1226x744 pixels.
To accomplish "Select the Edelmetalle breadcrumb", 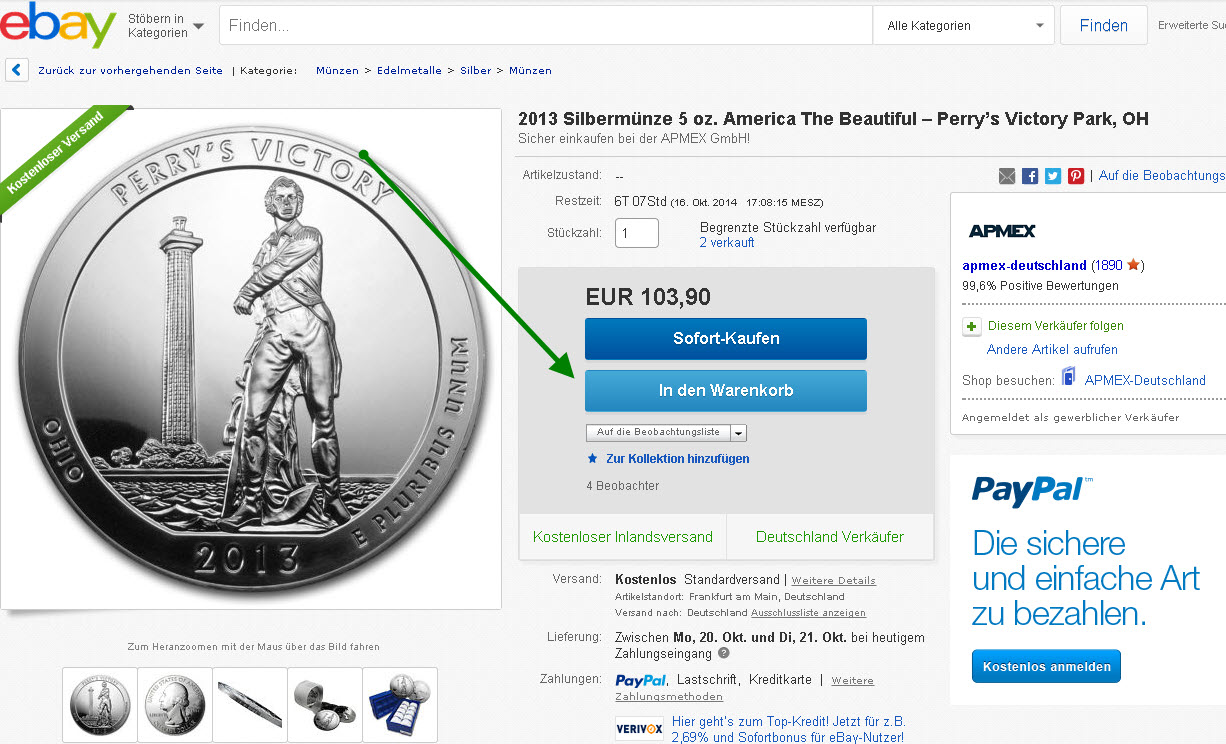I will click(410, 71).
